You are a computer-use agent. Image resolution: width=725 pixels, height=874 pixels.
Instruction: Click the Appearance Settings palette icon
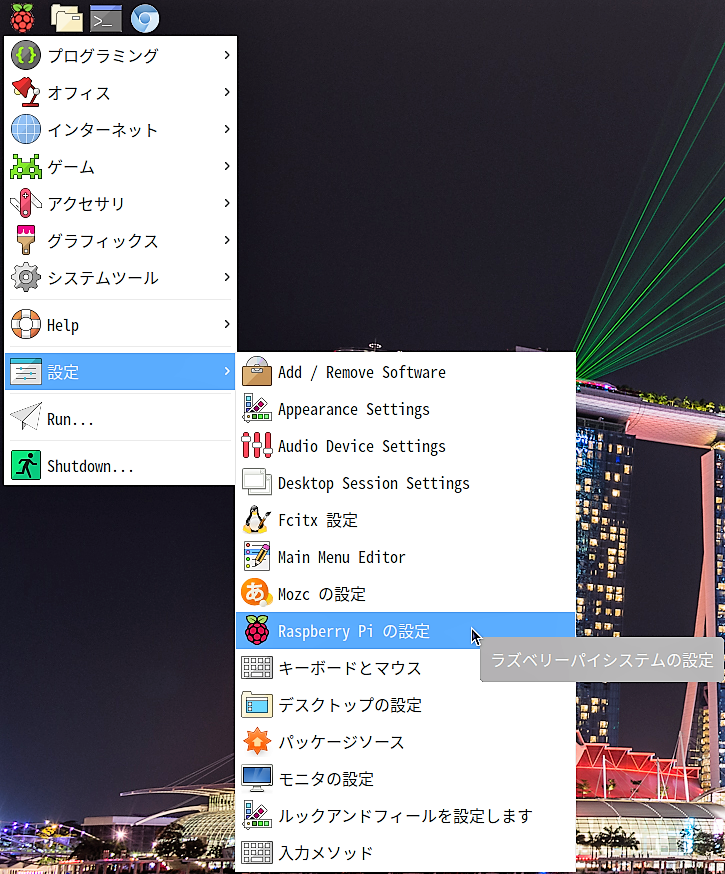coord(257,409)
